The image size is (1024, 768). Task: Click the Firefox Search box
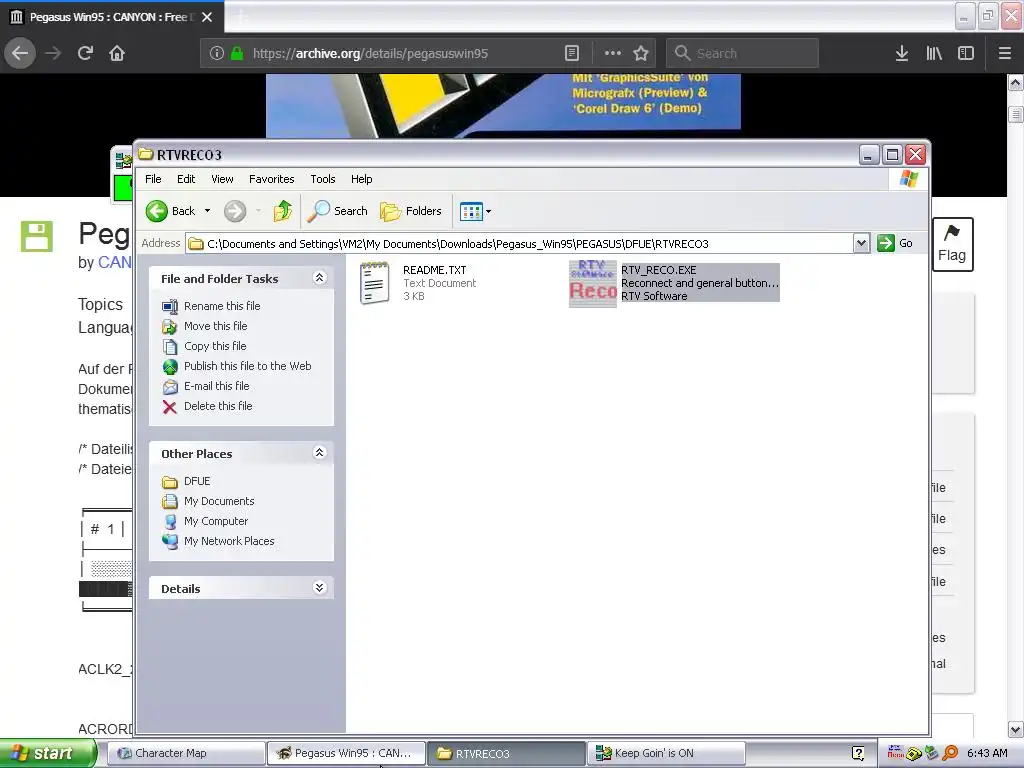pos(742,53)
